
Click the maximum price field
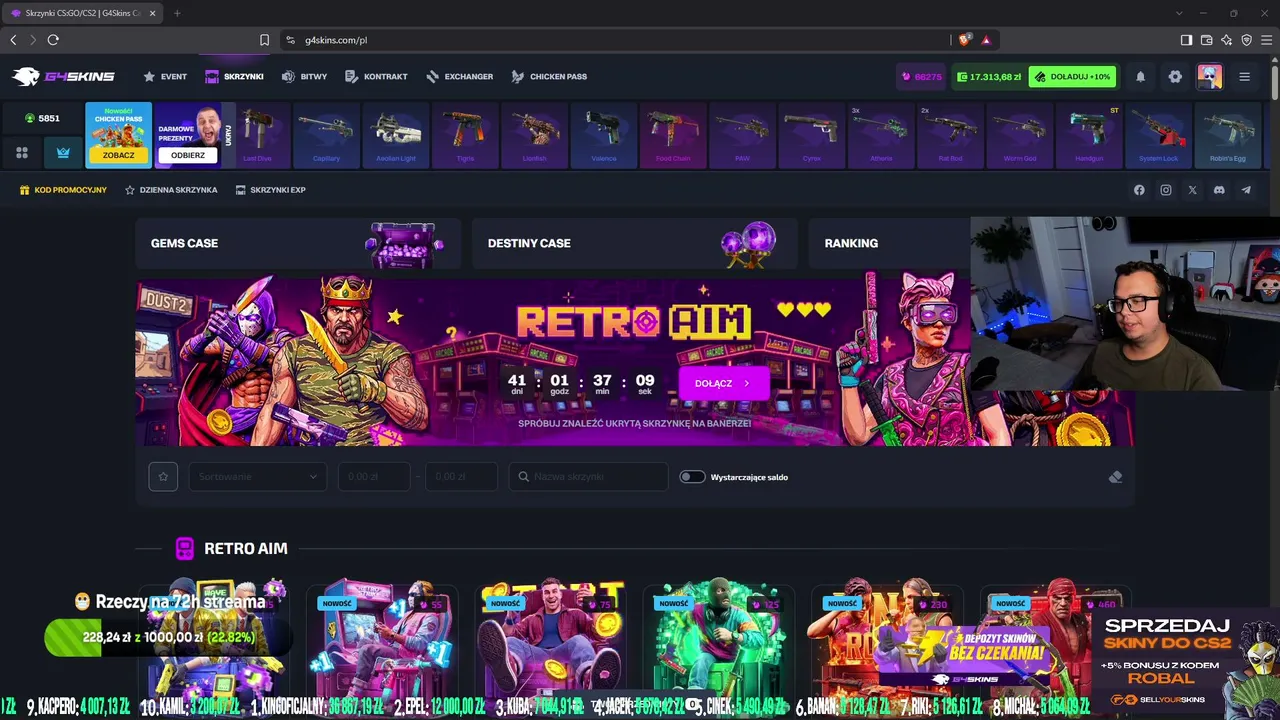tap(461, 477)
